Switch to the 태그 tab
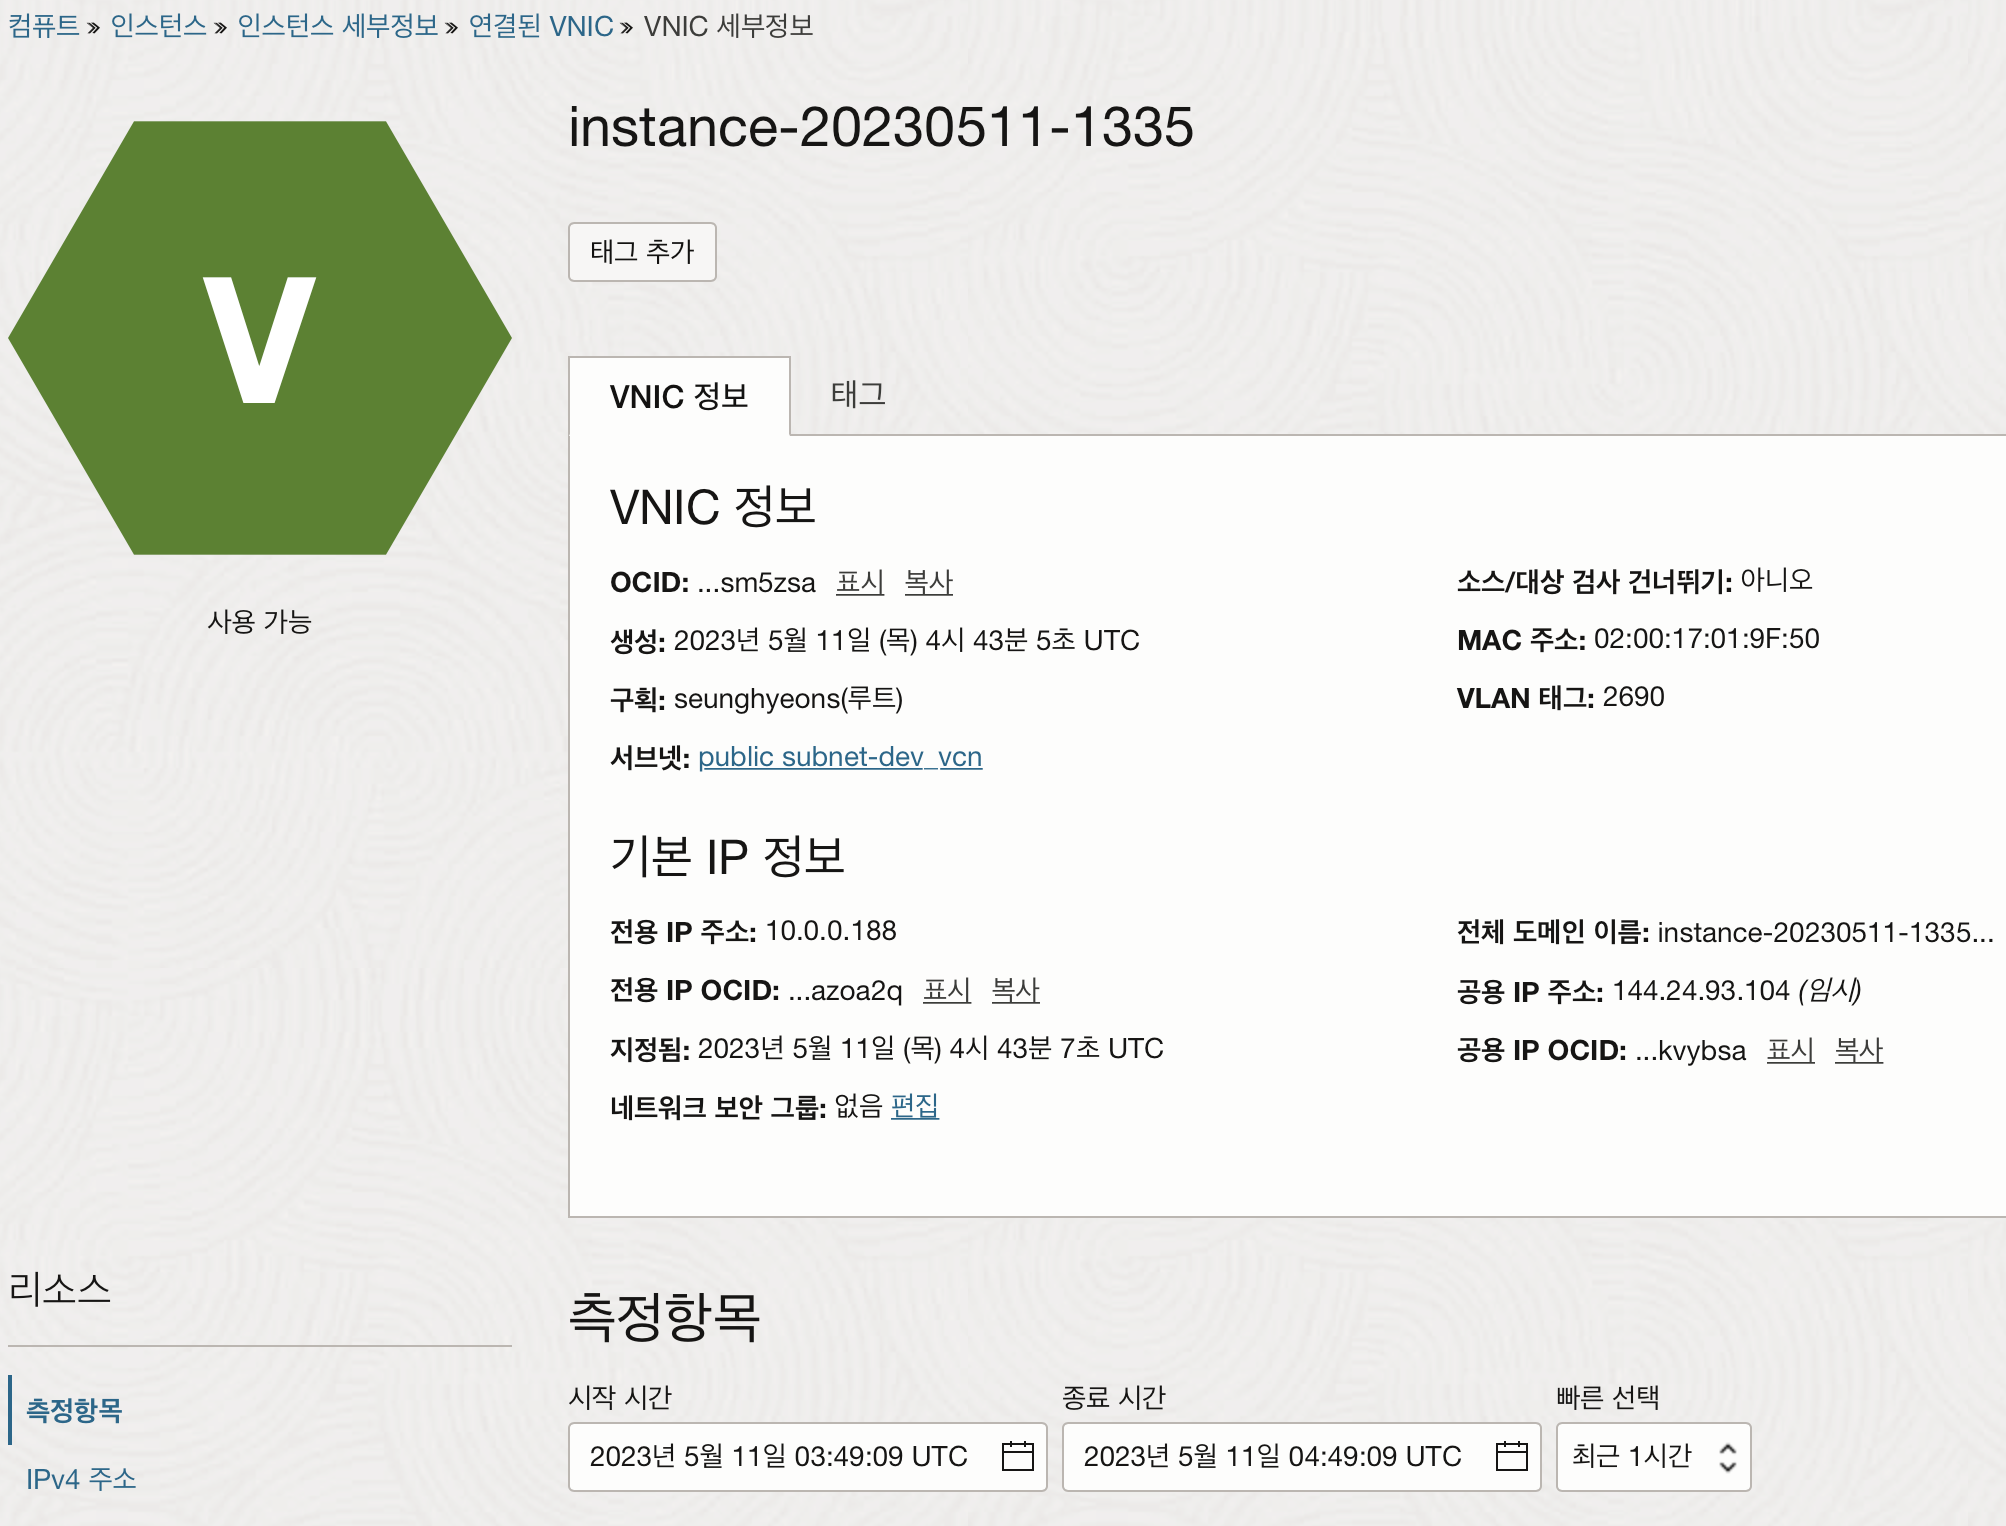 pyautogui.click(x=858, y=395)
